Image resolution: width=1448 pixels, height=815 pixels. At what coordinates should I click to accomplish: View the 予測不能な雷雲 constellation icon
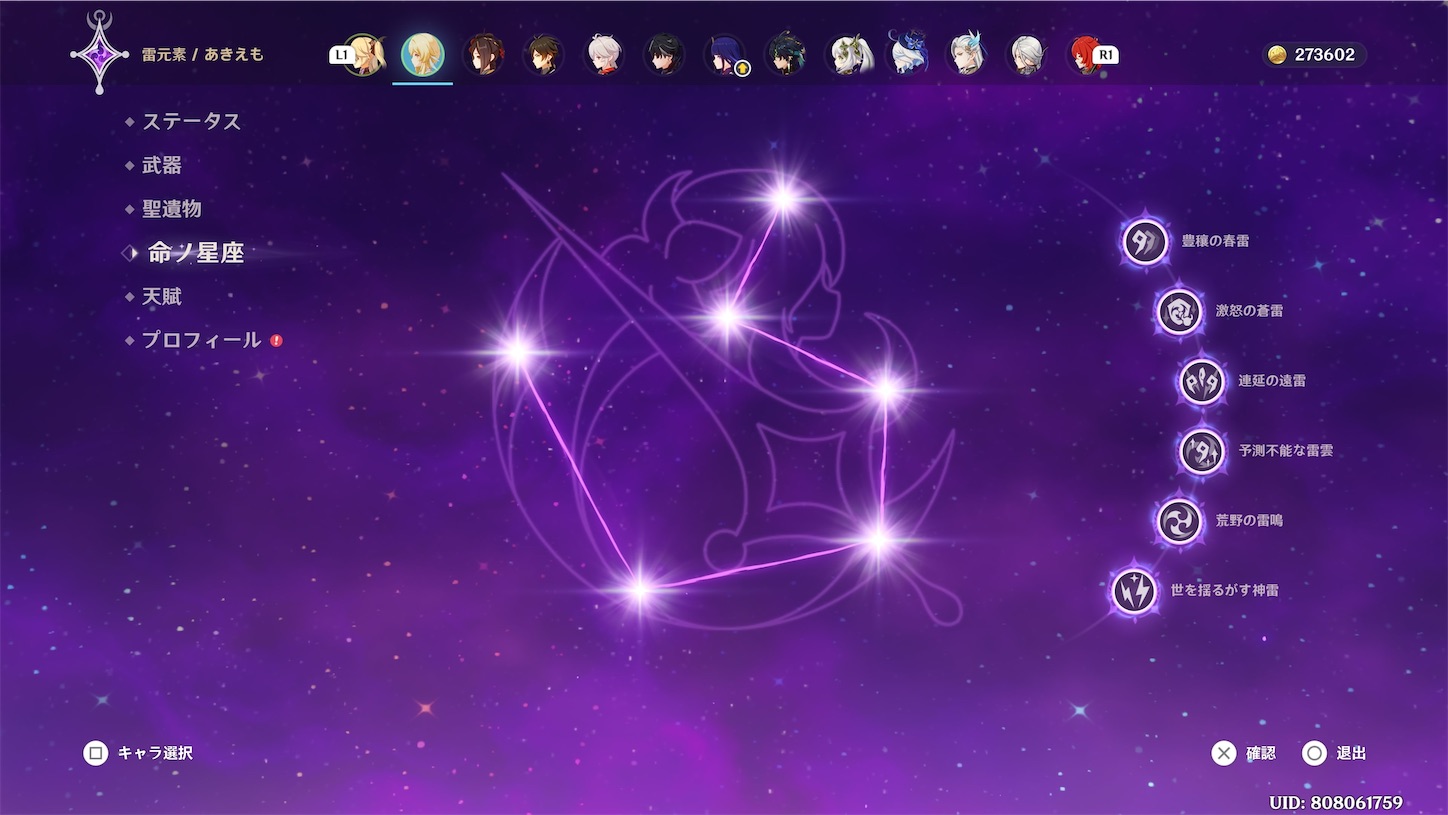pyautogui.click(x=1202, y=451)
